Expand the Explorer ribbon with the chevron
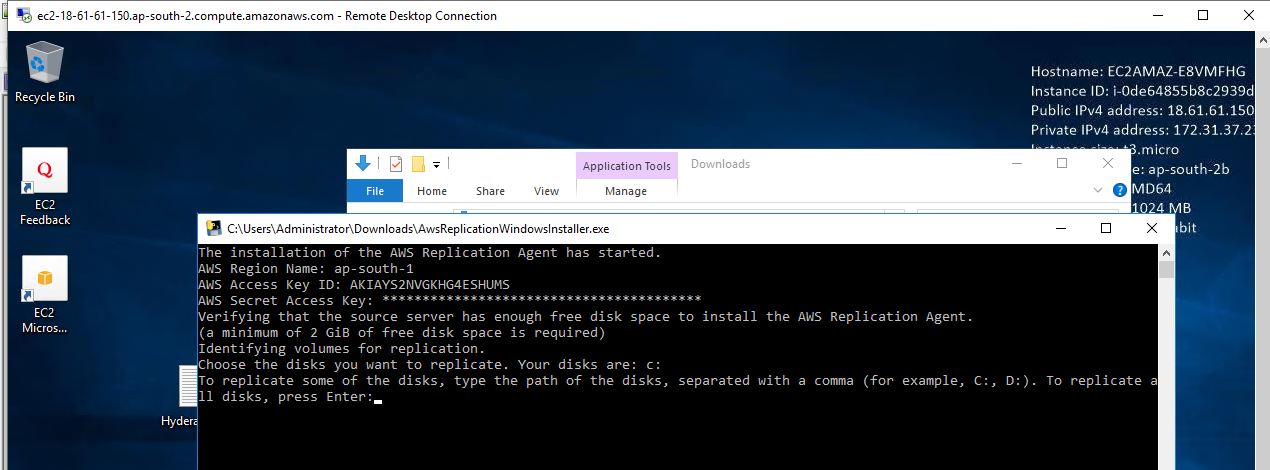 [1099, 190]
